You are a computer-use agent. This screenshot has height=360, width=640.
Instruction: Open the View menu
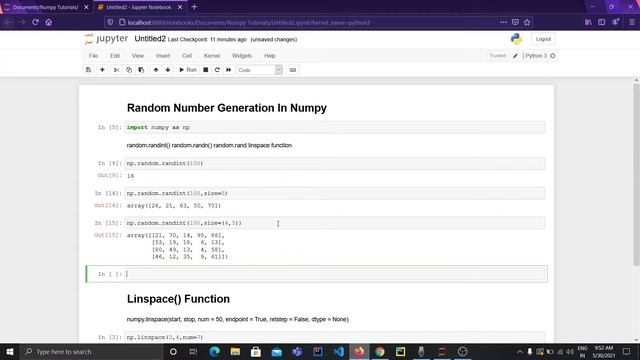[x=138, y=56]
